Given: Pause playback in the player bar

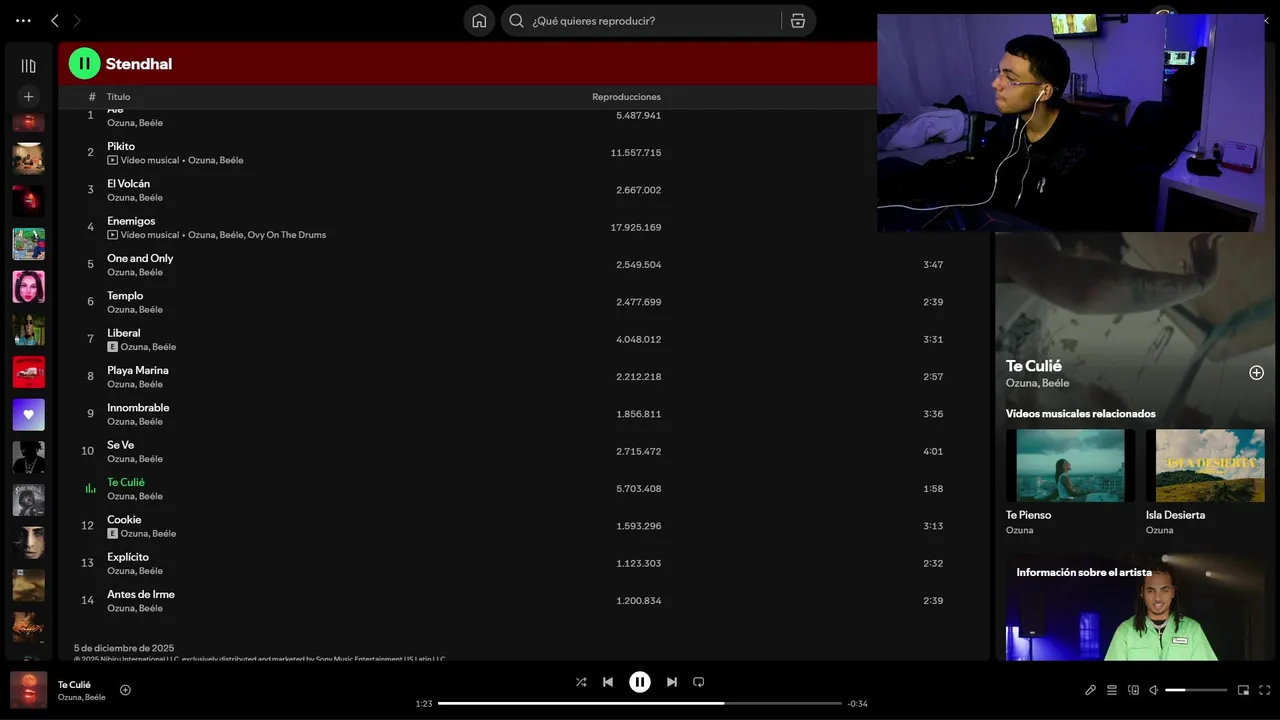Looking at the screenshot, I should pyautogui.click(x=640, y=682).
